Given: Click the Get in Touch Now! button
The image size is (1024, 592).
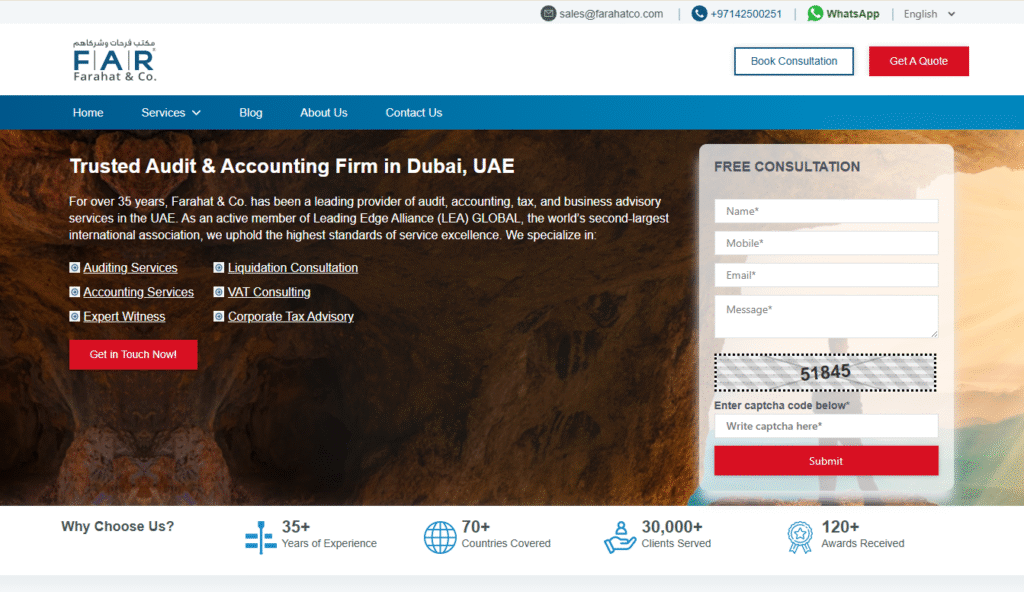Looking at the screenshot, I should click(133, 354).
